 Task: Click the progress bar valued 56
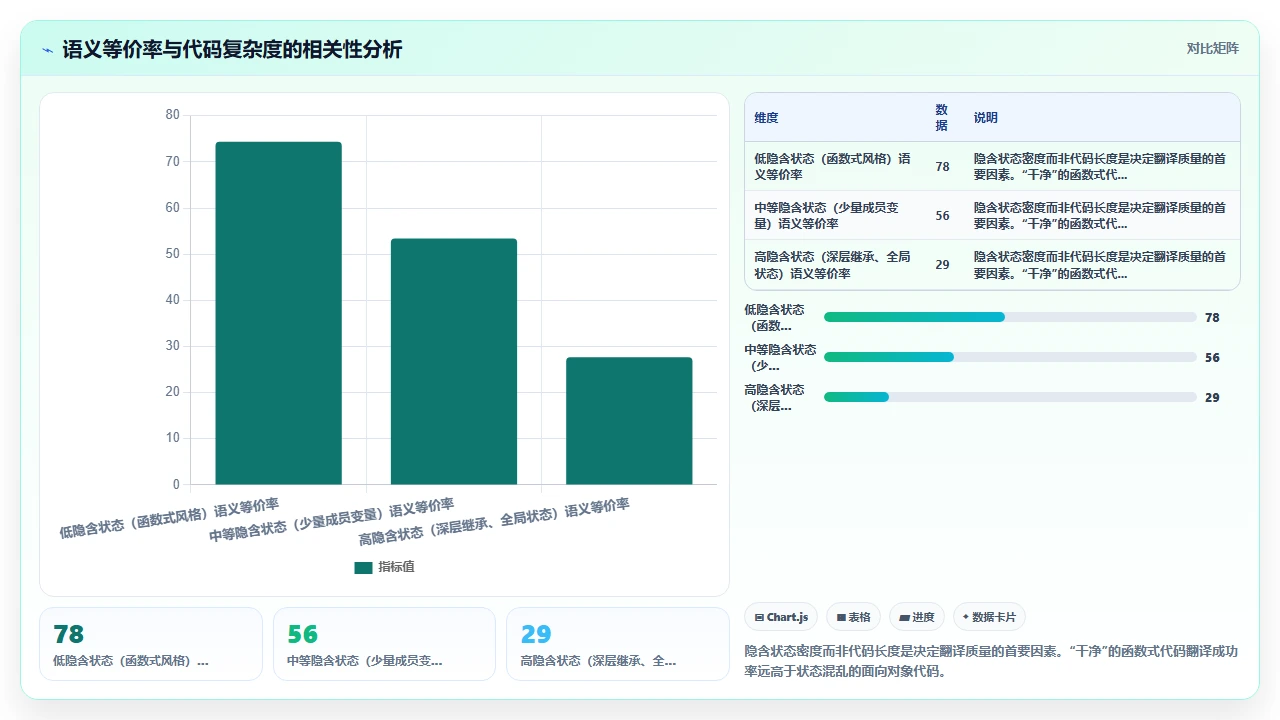pyautogui.click(x=1010, y=357)
